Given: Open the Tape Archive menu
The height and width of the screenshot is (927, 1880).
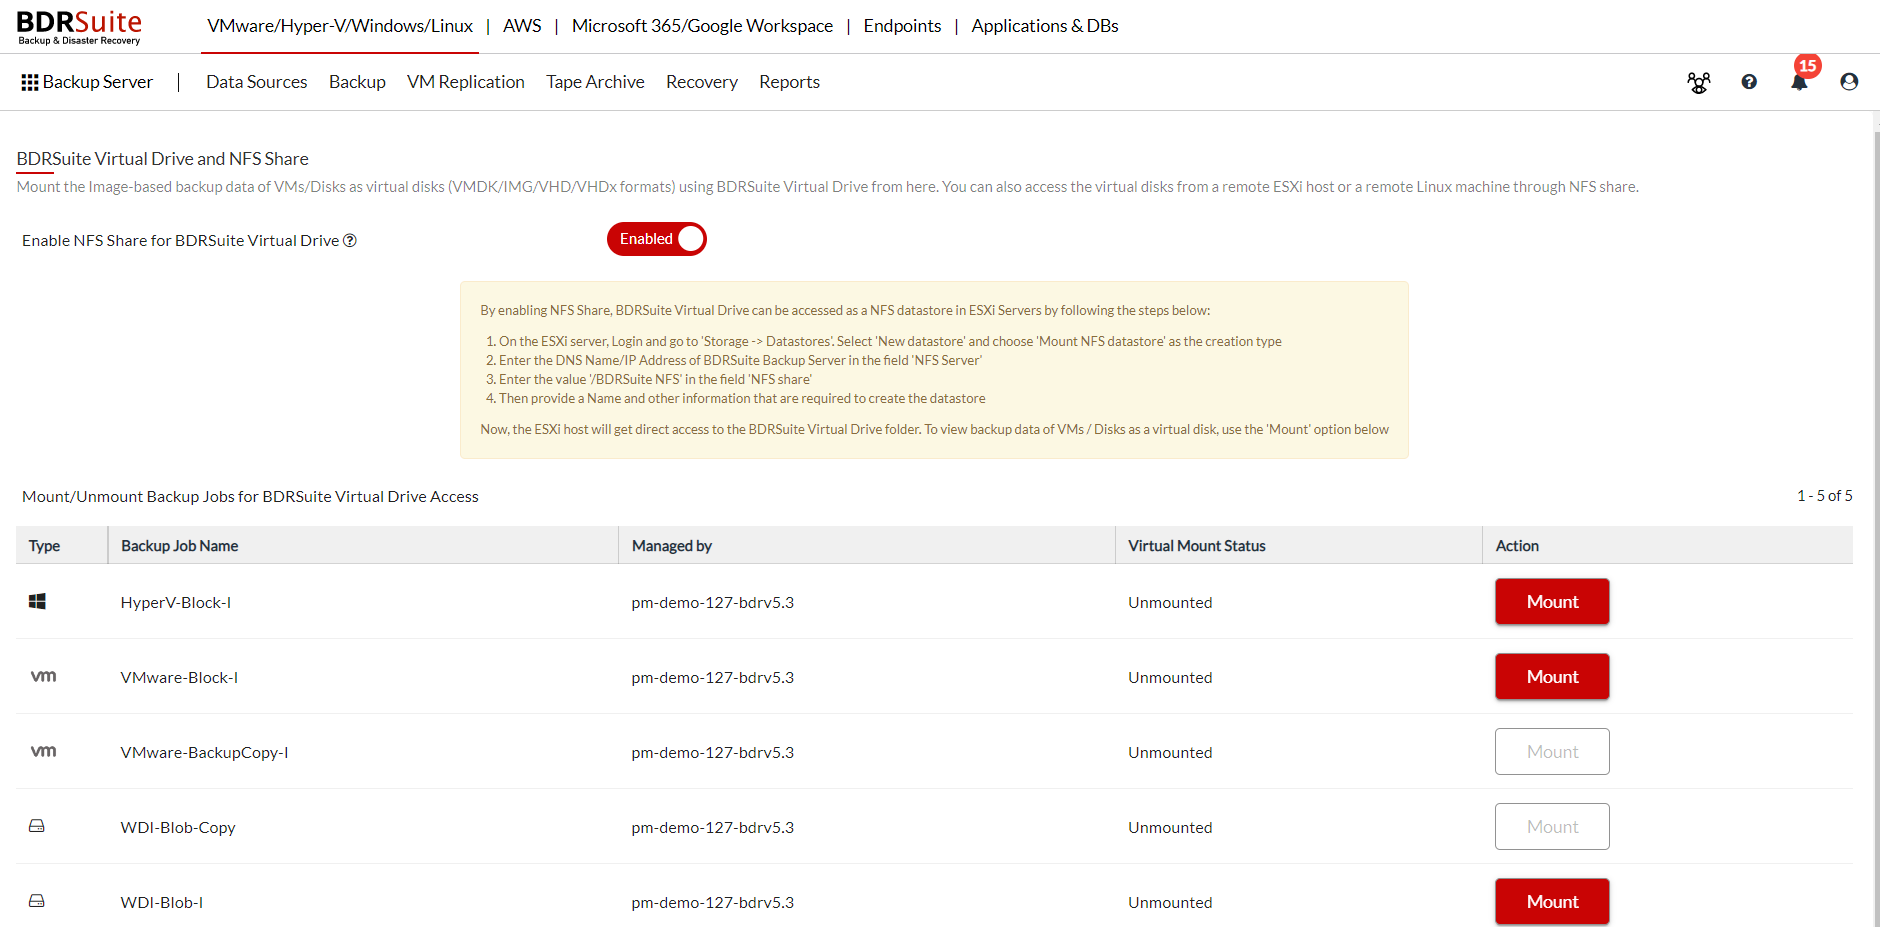Looking at the screenshot, I should click(x=595, y=82).
